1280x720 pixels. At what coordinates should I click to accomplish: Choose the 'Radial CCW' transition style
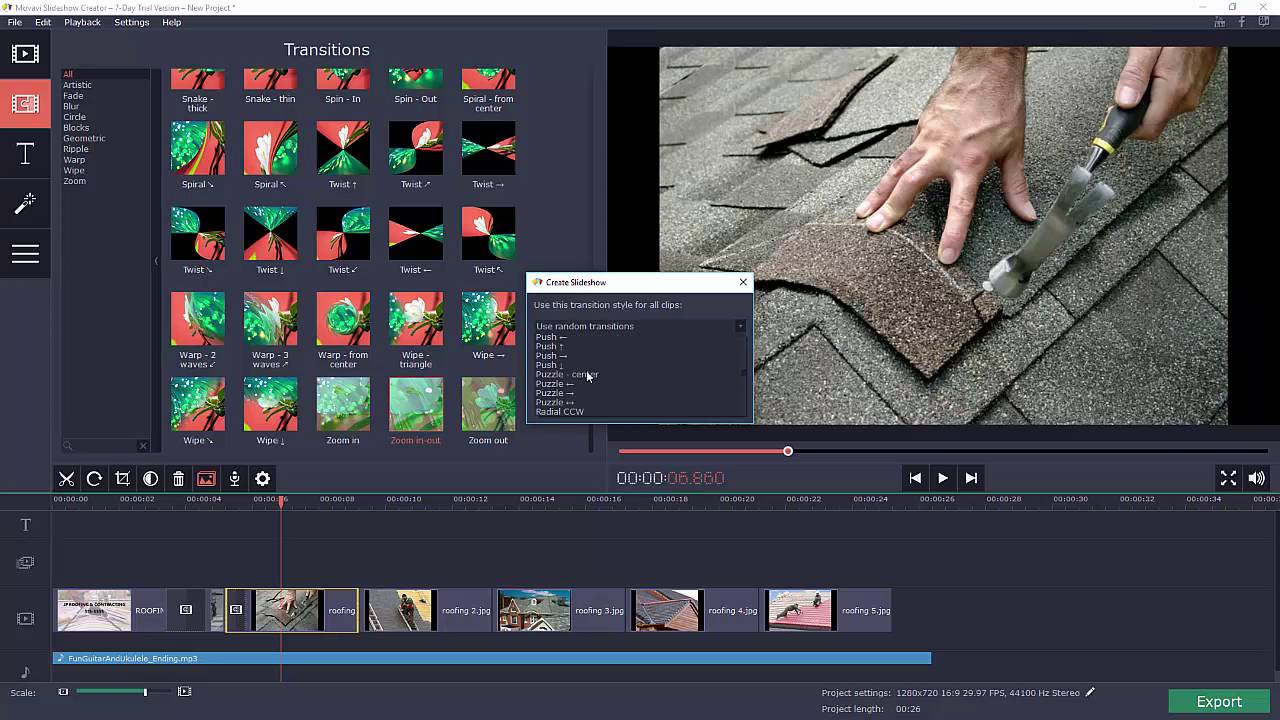(x=560, y=412)
